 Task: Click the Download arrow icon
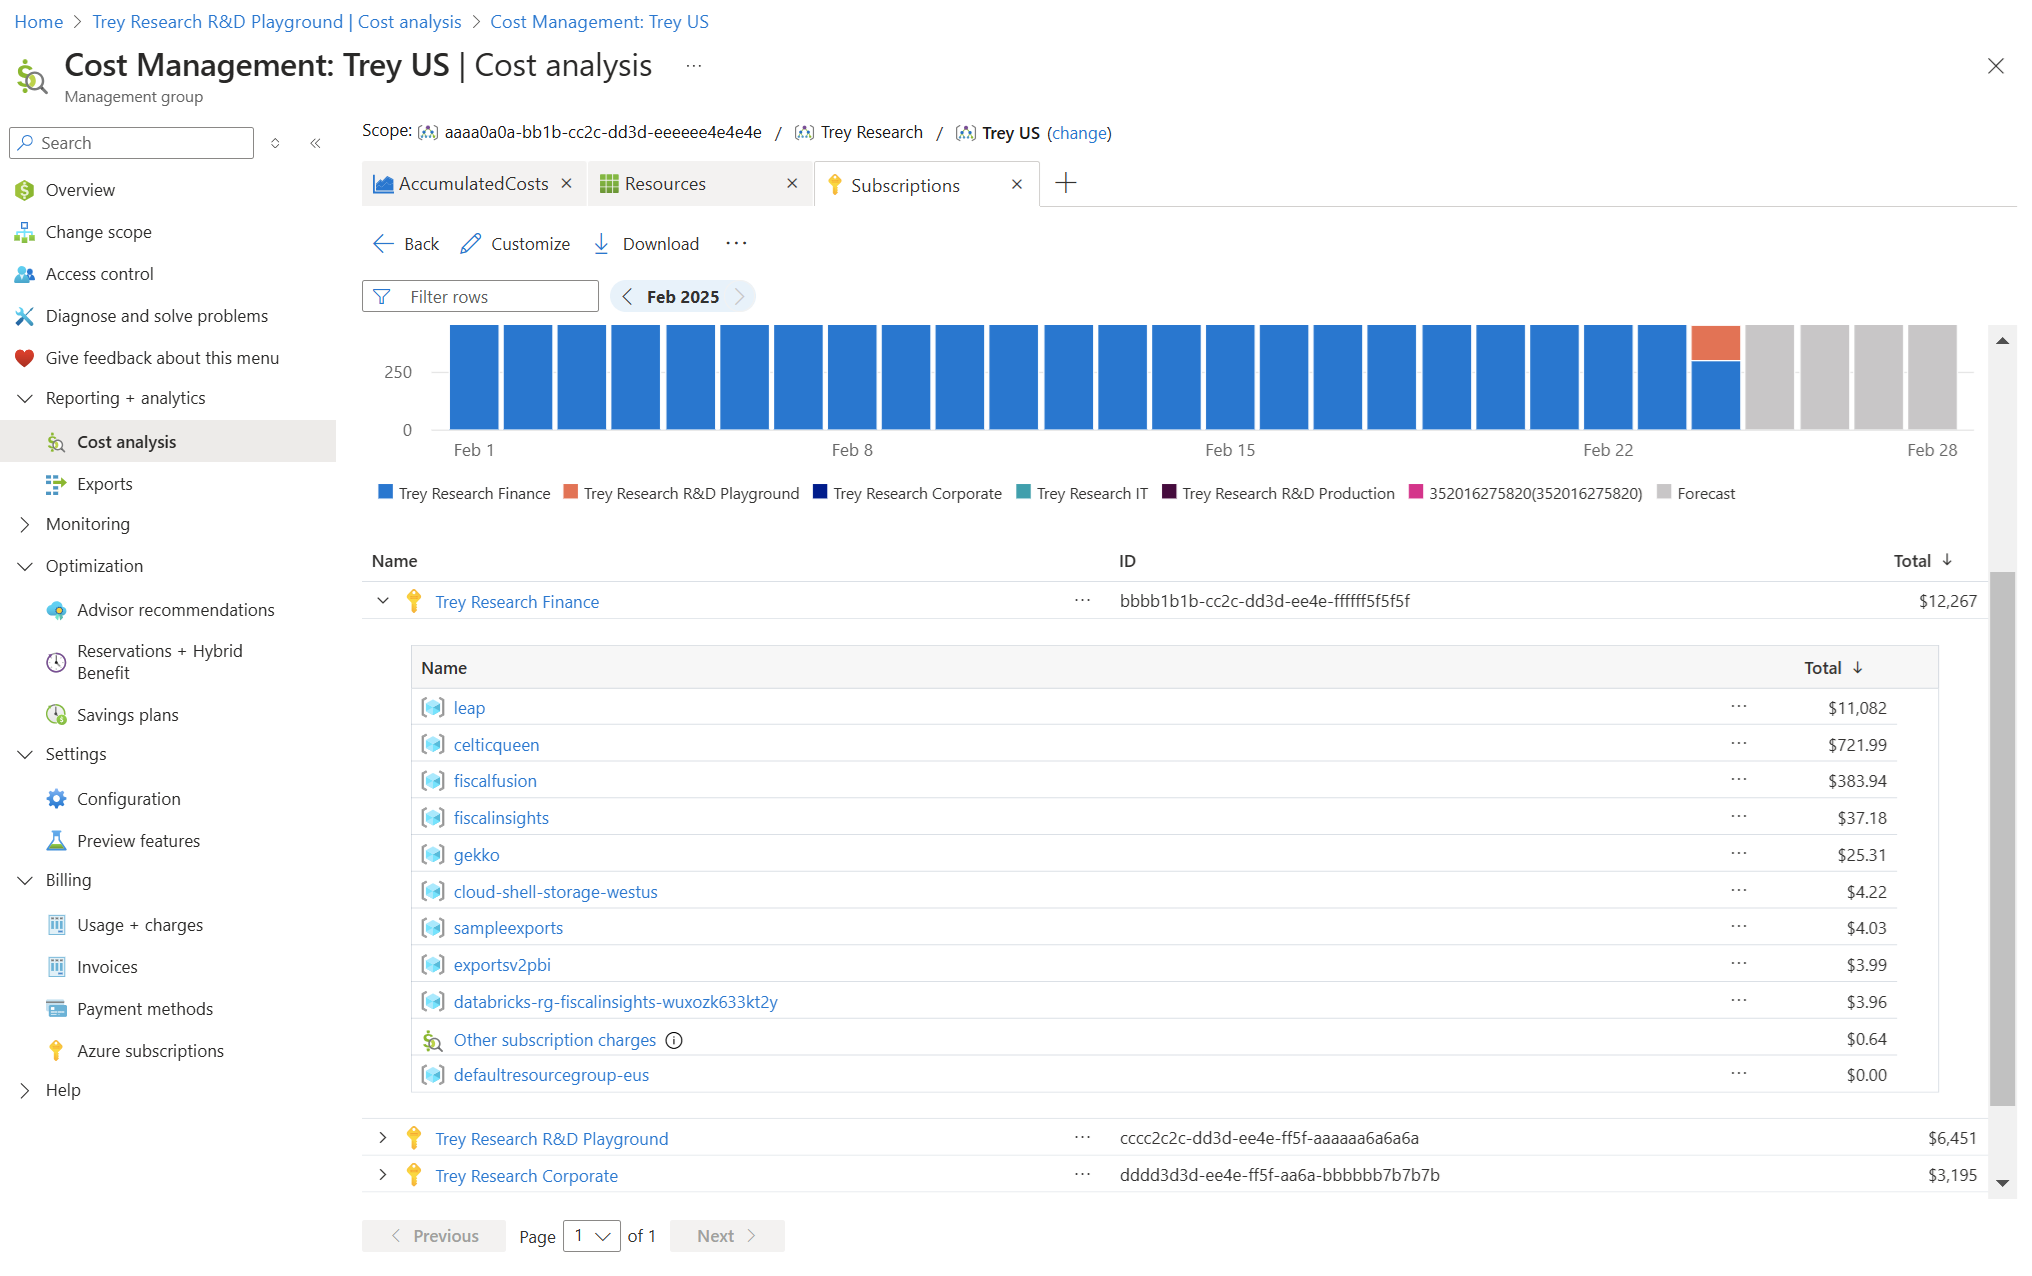[601, 244]
